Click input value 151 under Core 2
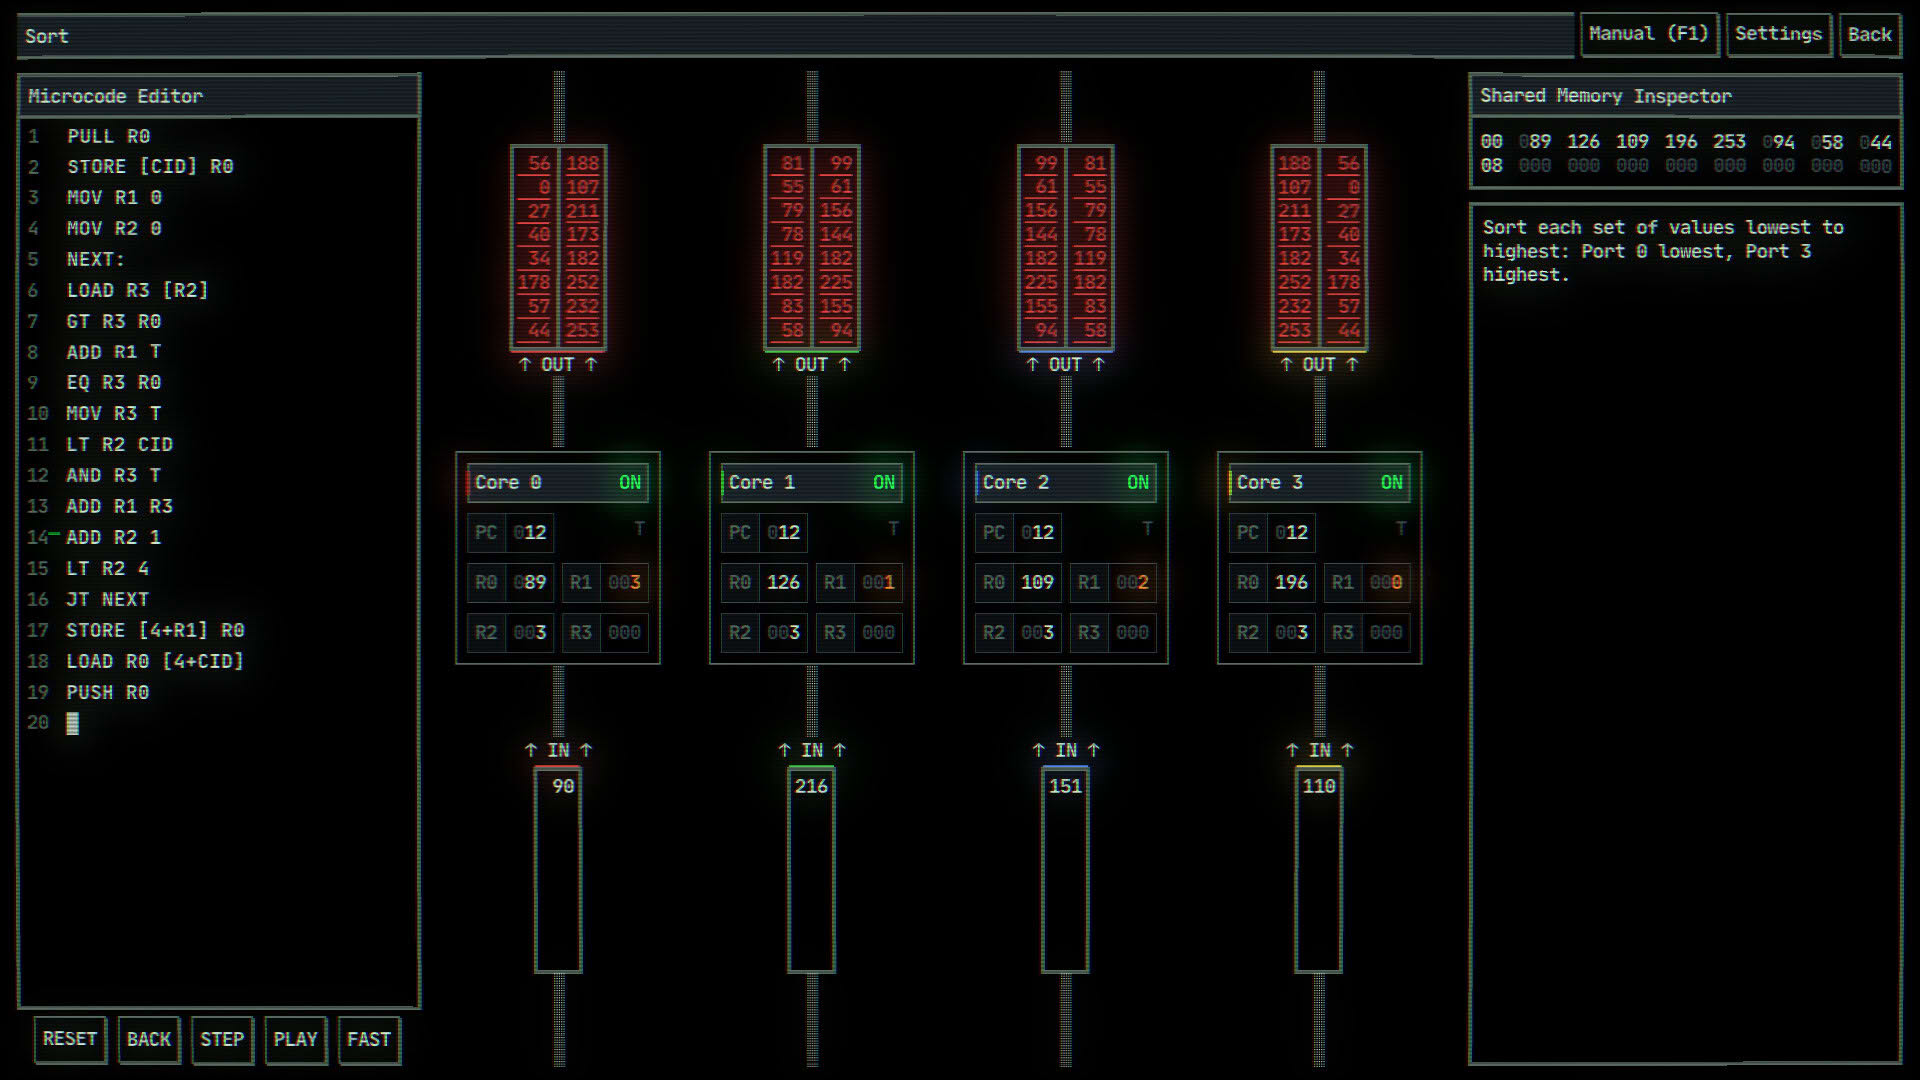 pos(1065,787)
